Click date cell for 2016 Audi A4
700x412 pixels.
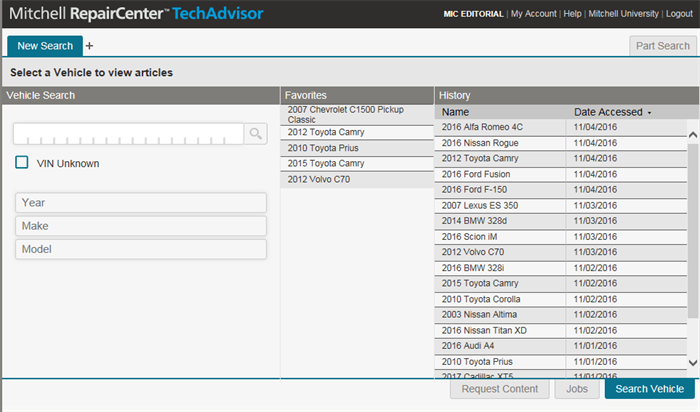[x=626, y=346]
